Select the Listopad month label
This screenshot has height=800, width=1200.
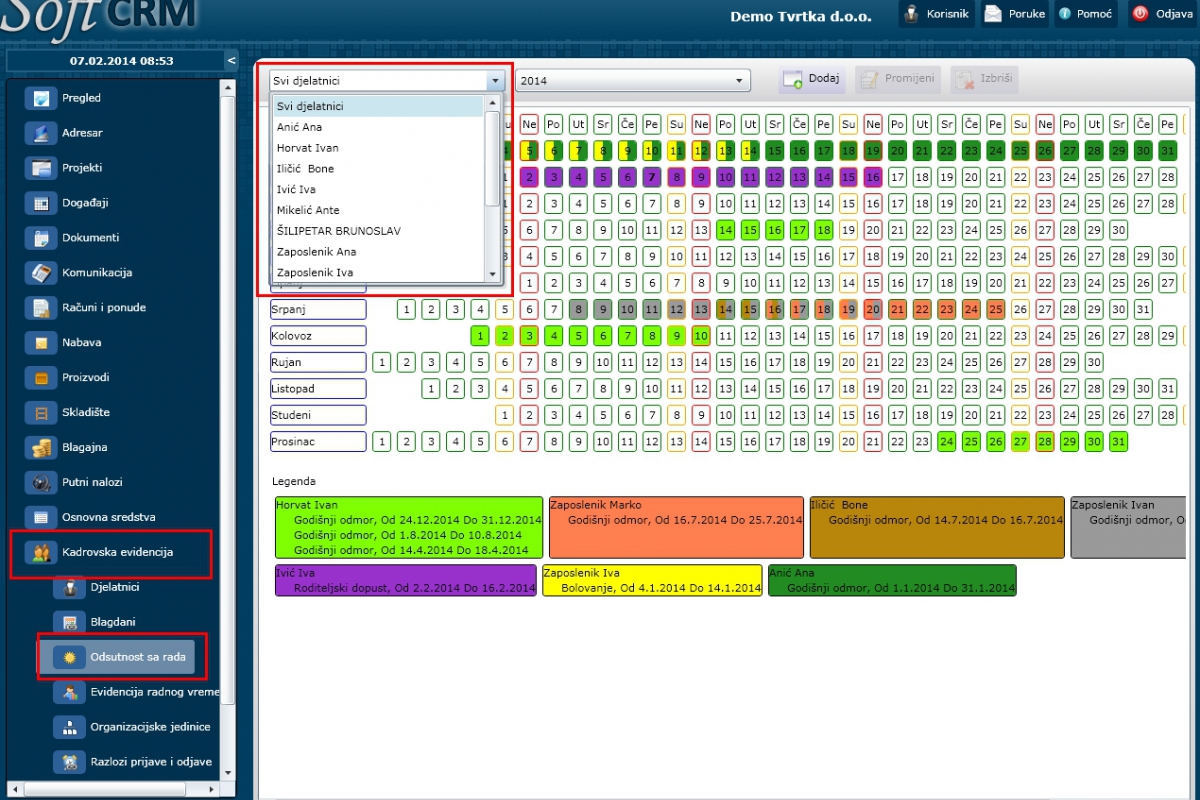point(318,388)
